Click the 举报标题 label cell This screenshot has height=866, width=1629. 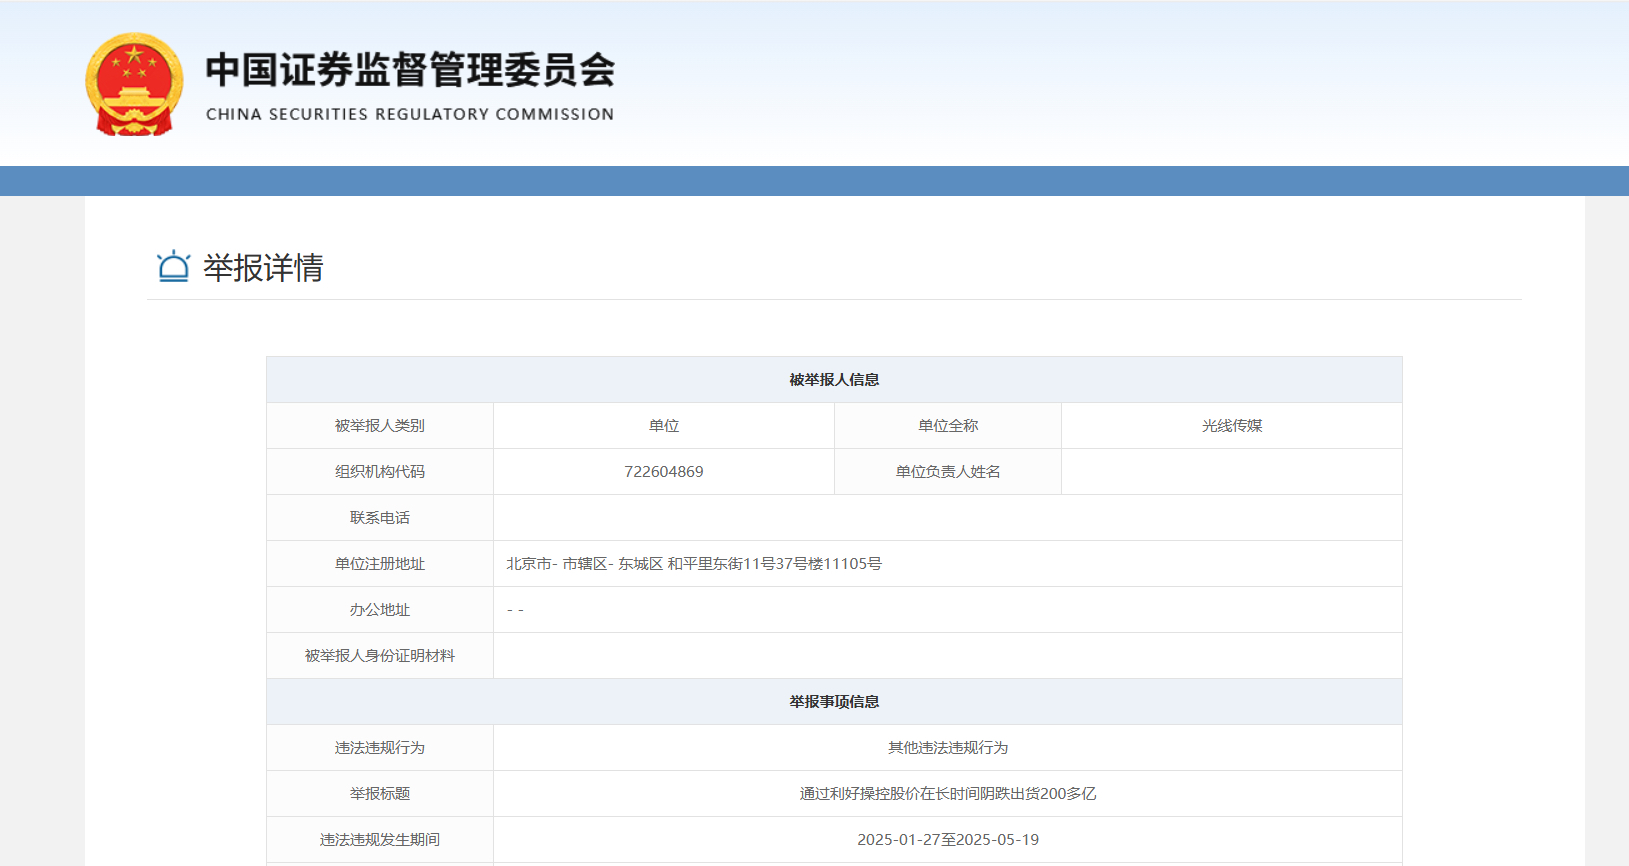(380, 794)
